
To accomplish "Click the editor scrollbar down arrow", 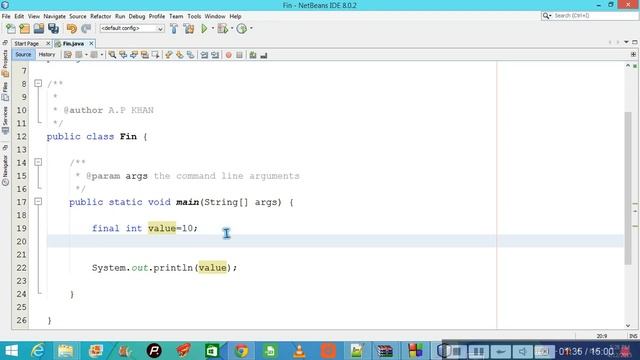I will pos(628,325).
